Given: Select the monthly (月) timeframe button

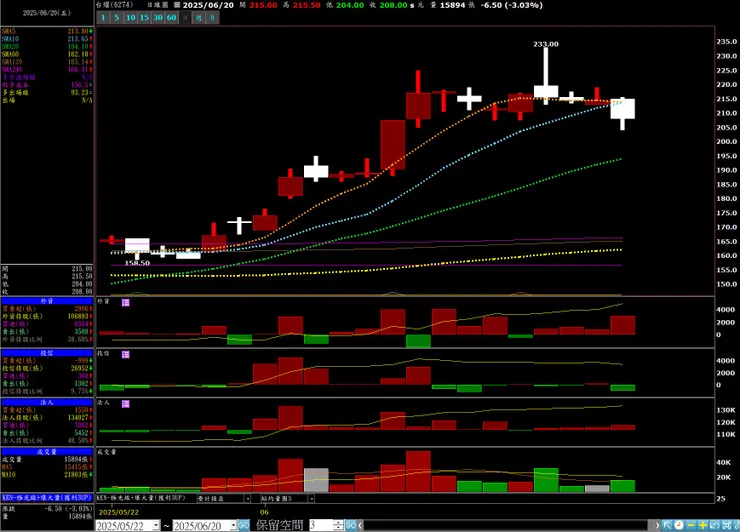Looking at the screenshot, I should pos(212,18).
